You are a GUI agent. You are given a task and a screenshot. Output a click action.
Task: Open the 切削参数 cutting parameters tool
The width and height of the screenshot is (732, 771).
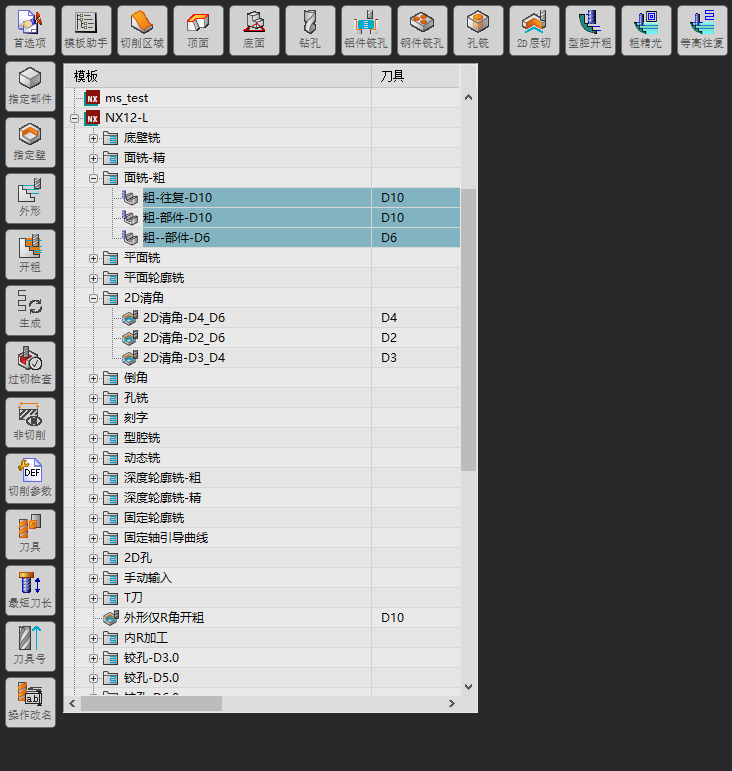(x=30, y=478)
